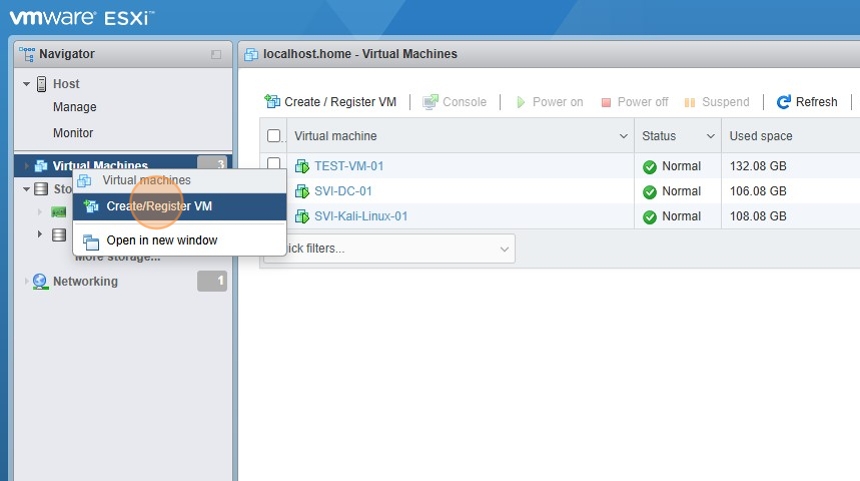Click the green Power on play icon
The width and height of the screenshot is (860, 481).
520,102
